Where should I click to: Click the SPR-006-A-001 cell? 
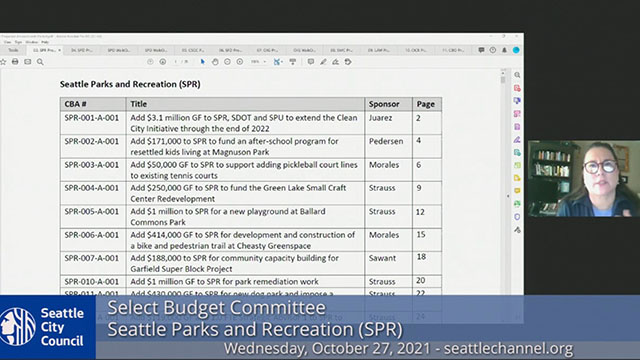click(93, 240)
